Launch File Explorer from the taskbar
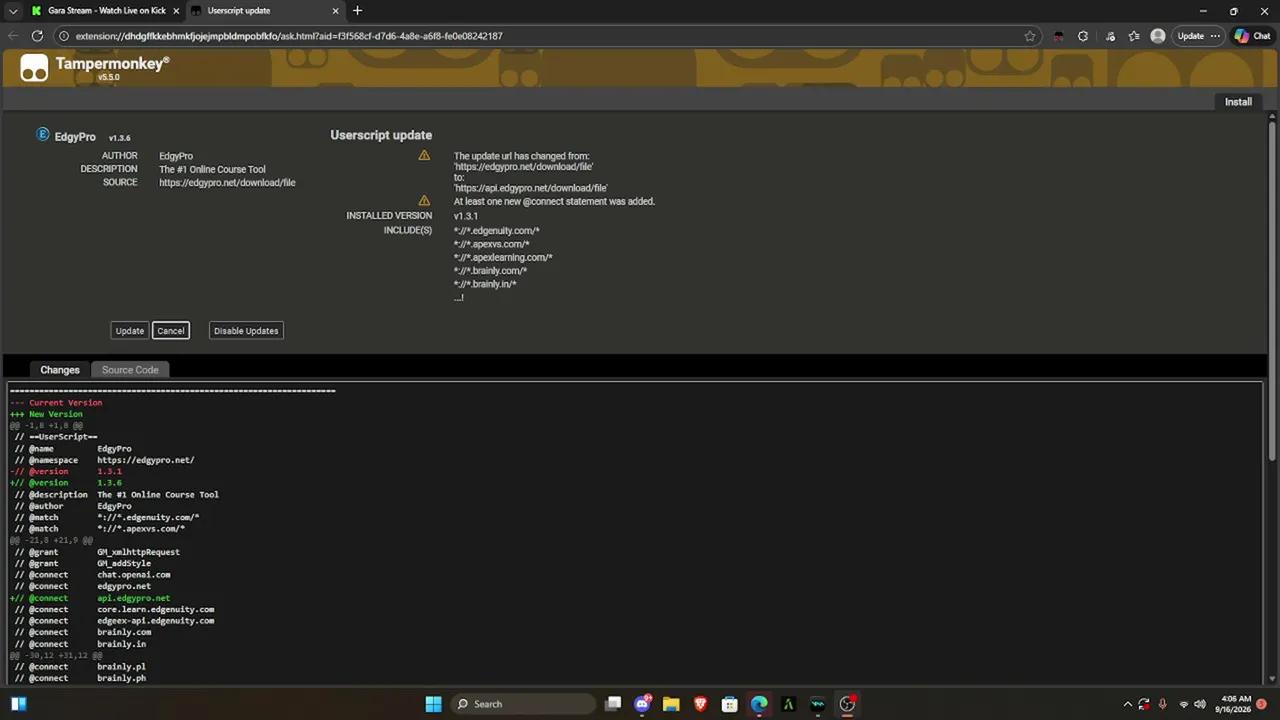This screenshot has width=1280, height=720. pyautogui.click(x=671, y=704)
